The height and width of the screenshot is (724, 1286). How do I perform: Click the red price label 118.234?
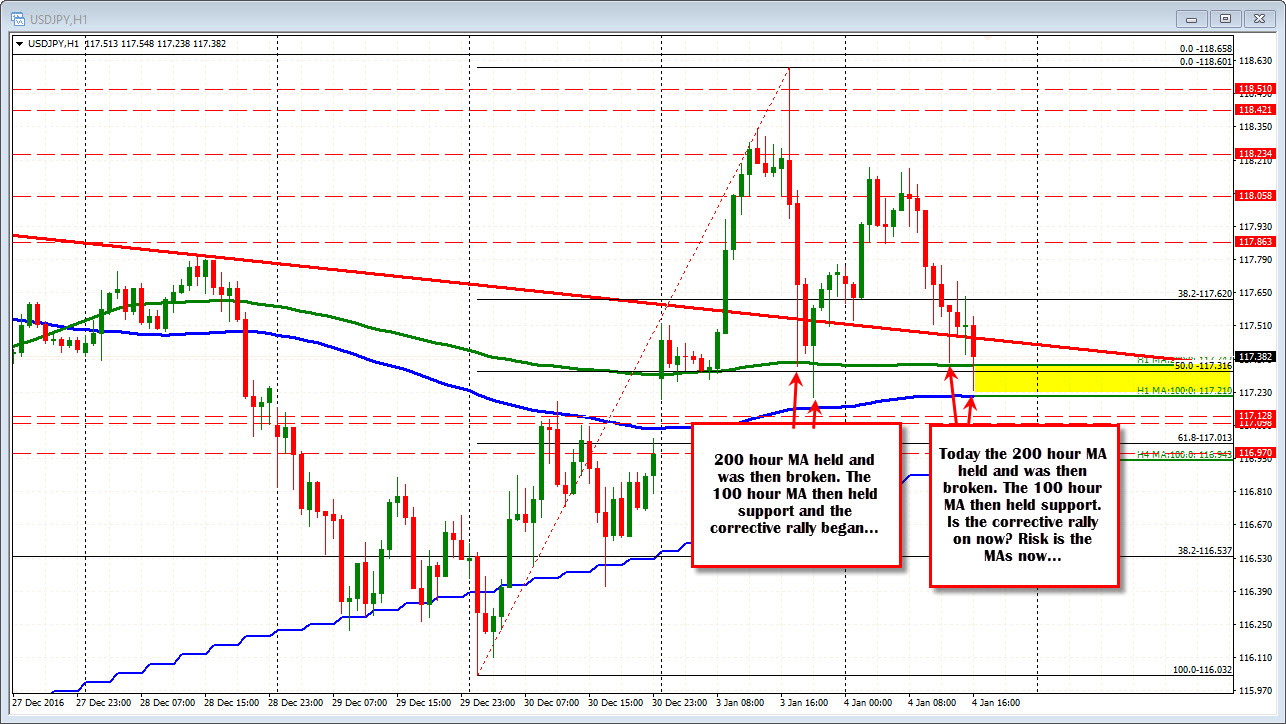tap(1254, 153)
